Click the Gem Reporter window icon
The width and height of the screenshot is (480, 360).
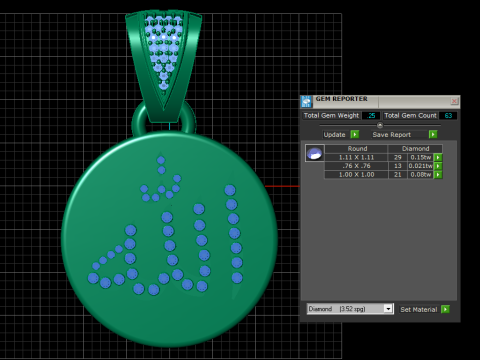coord(306,101)
